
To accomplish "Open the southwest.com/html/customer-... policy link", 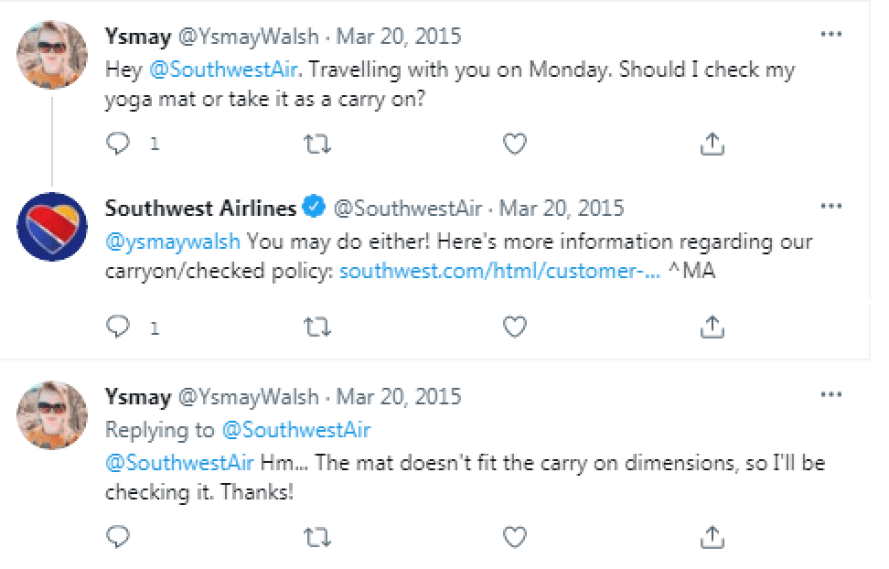I will tap(499, 271).
